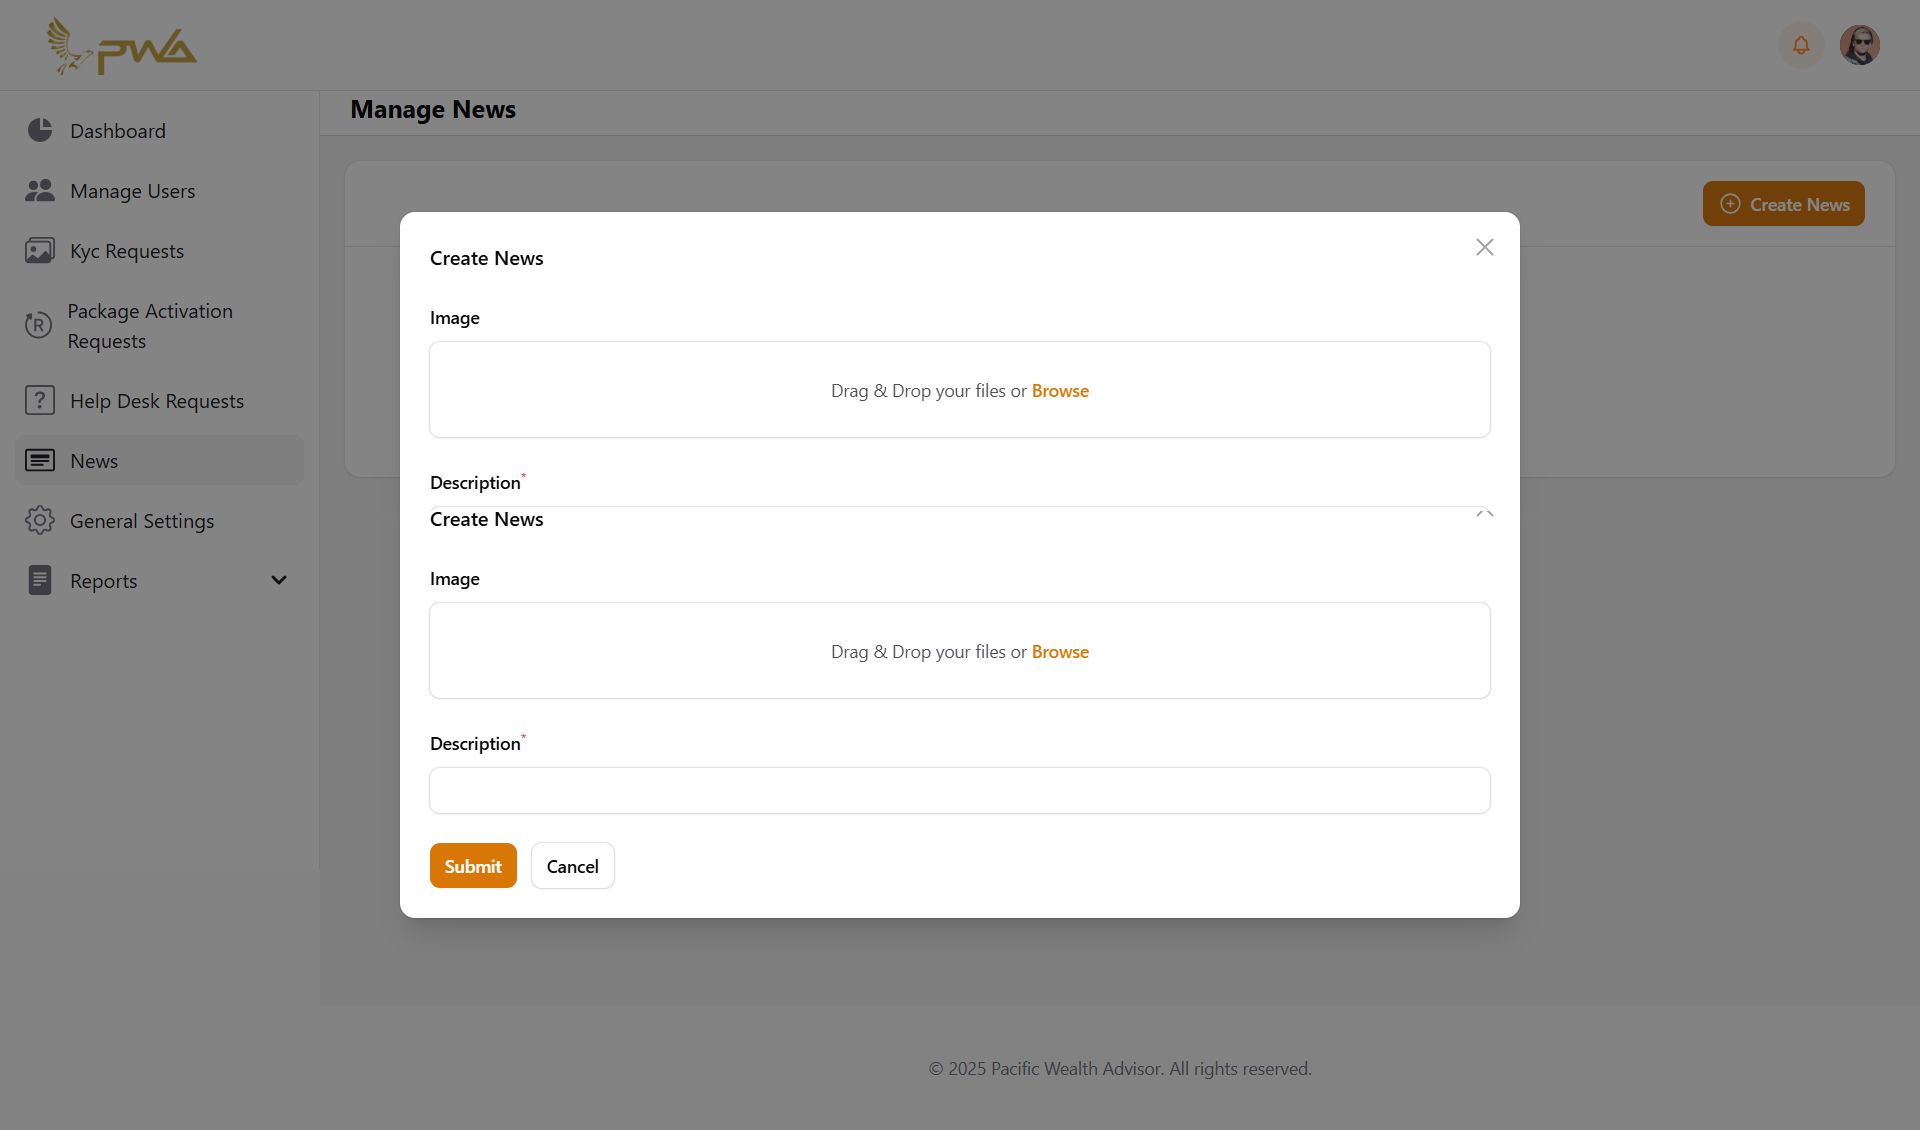Focus the Description input field
The height and width of the screenshot is (1130, 1920).
[x=960, y=790]
